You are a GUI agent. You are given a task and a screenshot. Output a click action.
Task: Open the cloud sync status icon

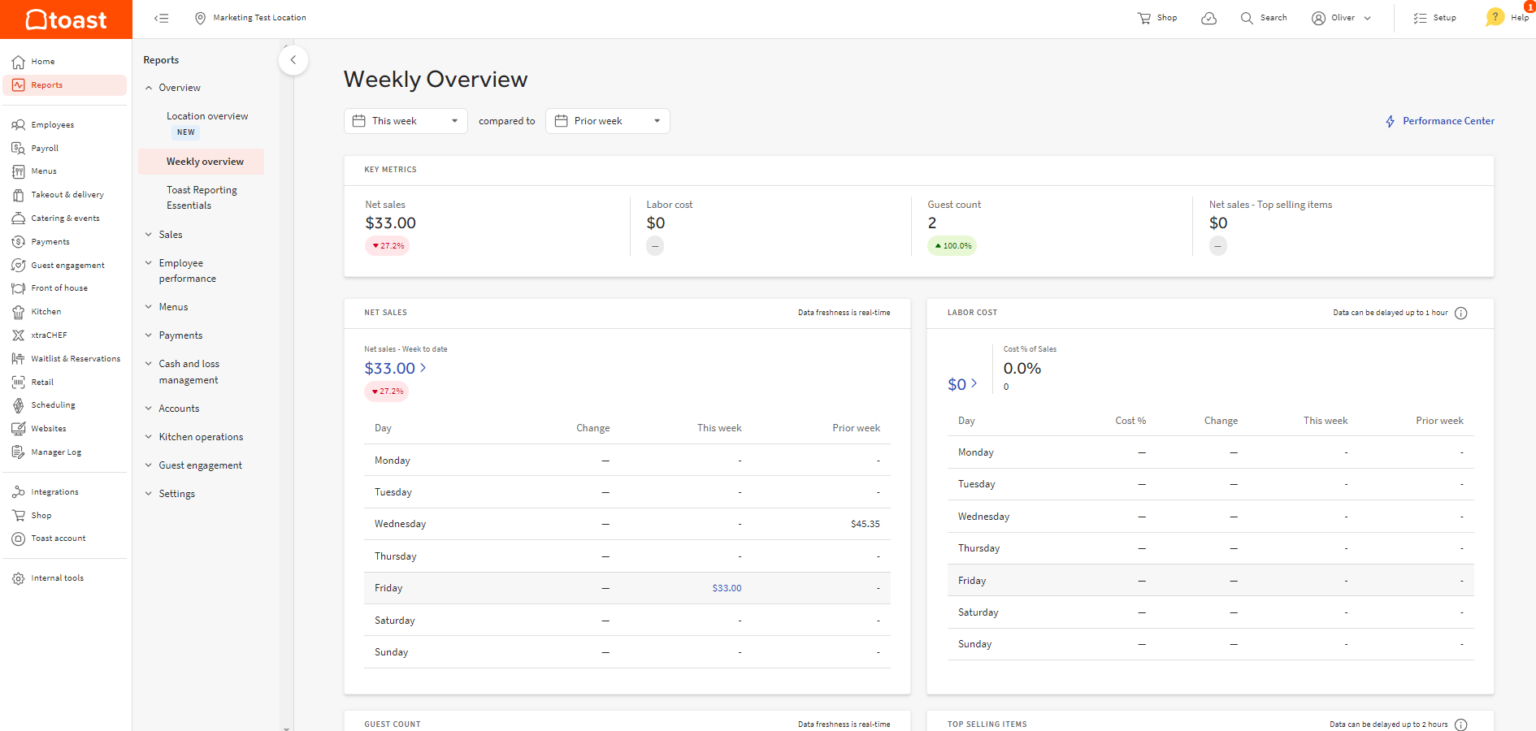[1209, 18]
